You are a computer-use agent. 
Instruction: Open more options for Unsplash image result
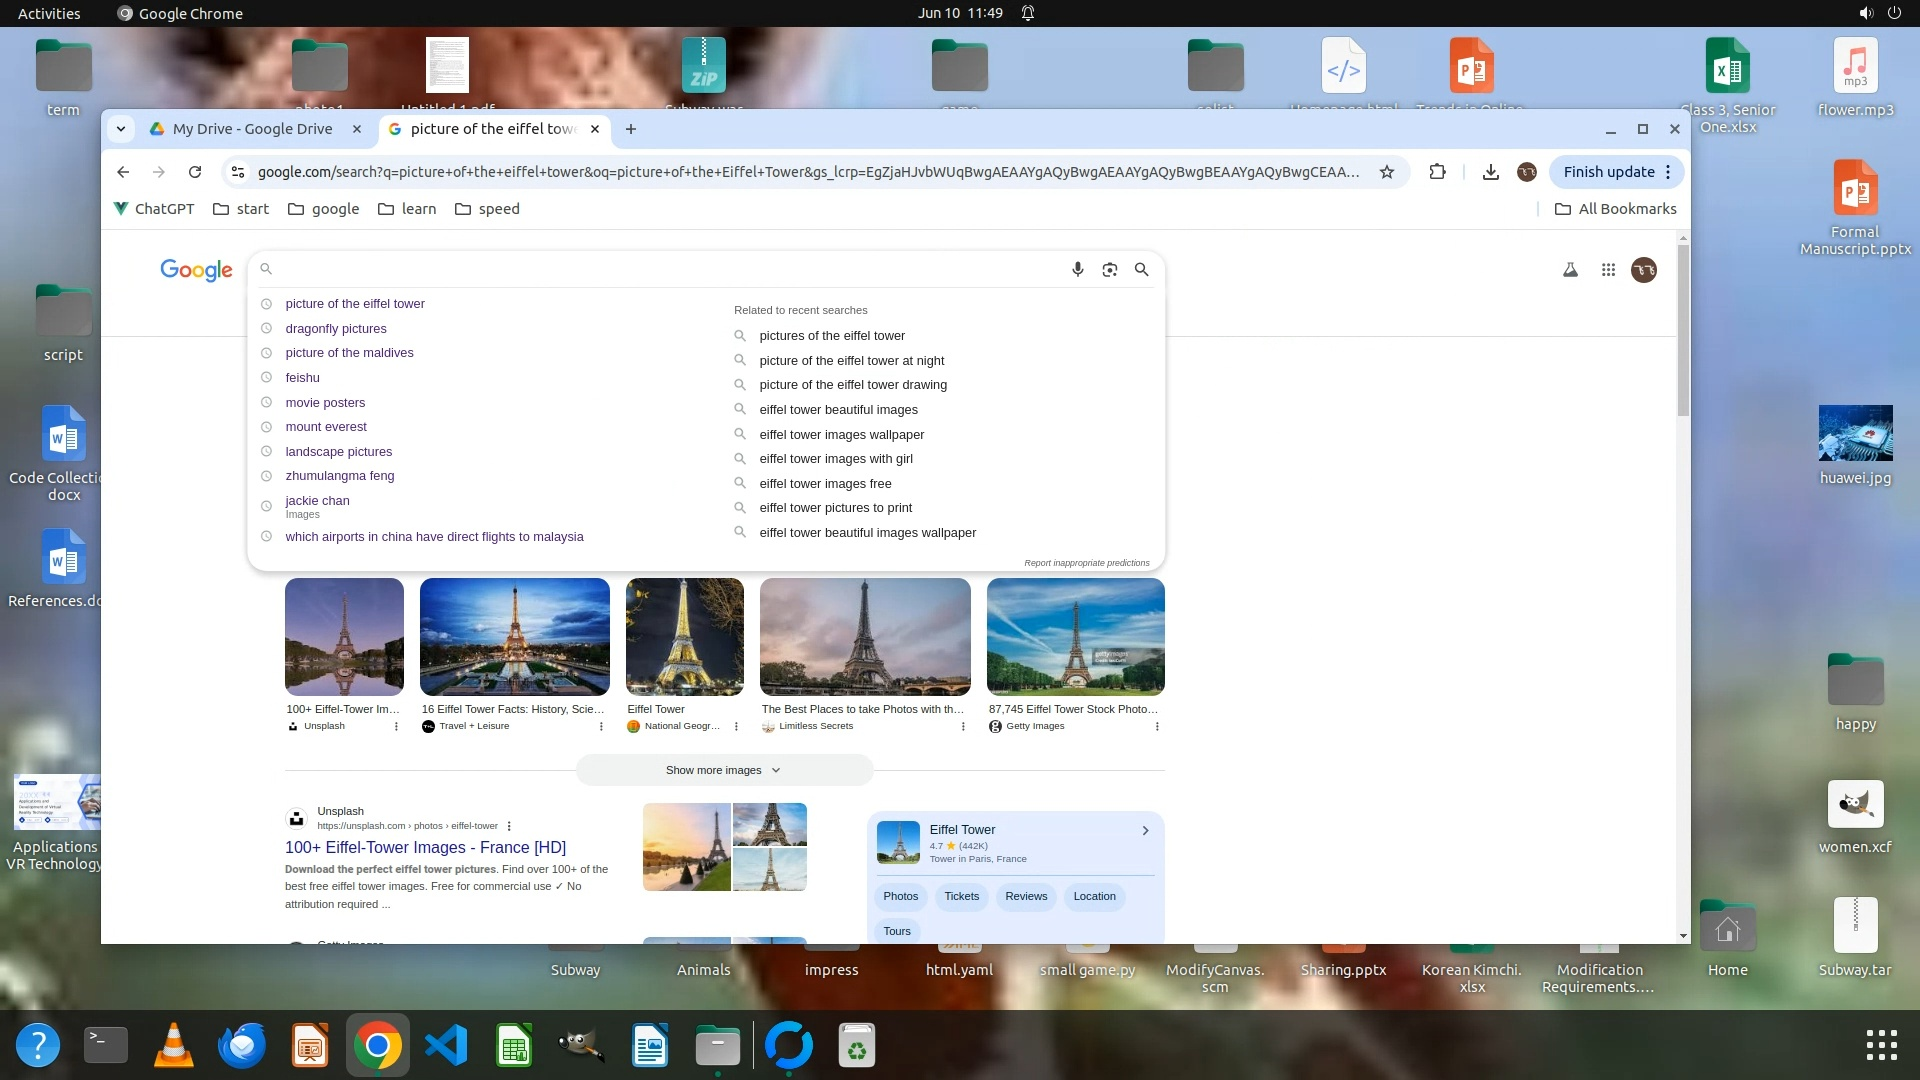(x=396, y=727)
